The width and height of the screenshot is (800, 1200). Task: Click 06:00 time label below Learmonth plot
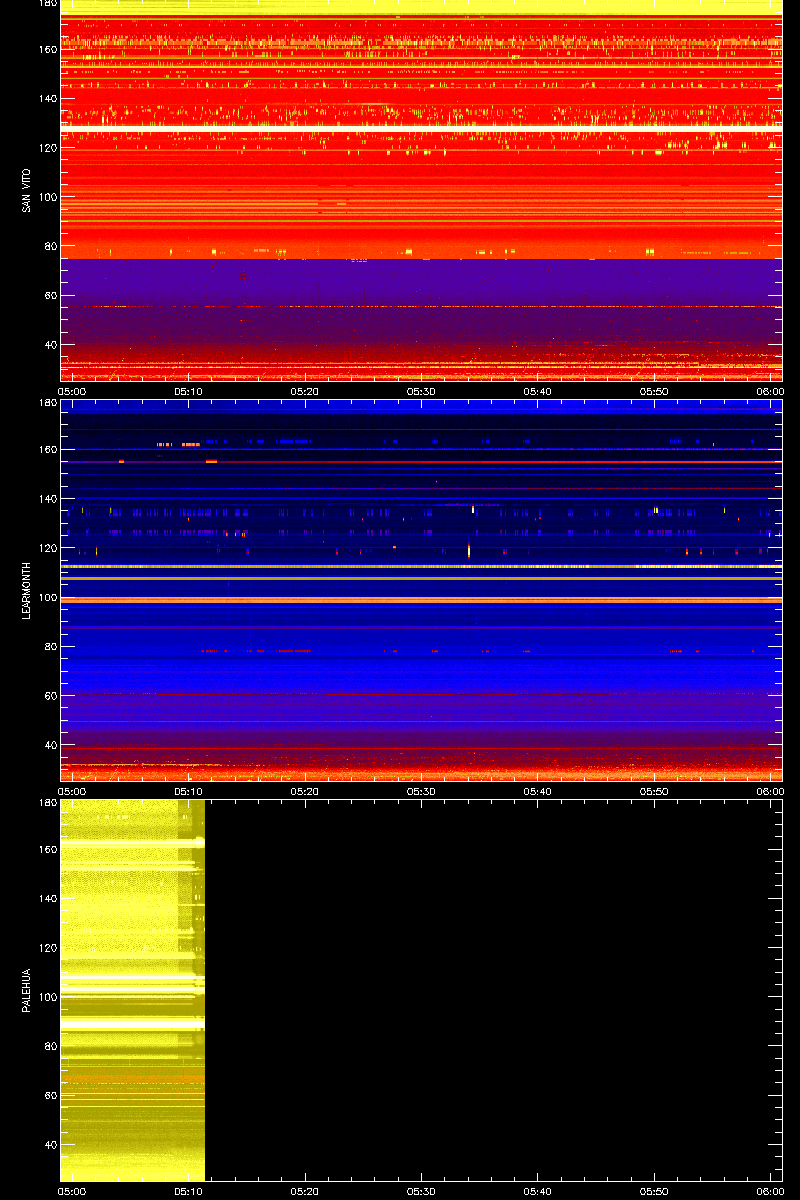(770, 791)
